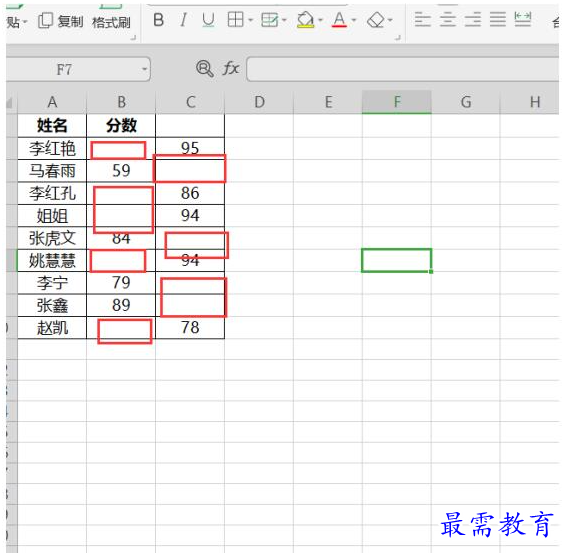
Task: Toggle Italic formatting
Action: click(183, 20)
